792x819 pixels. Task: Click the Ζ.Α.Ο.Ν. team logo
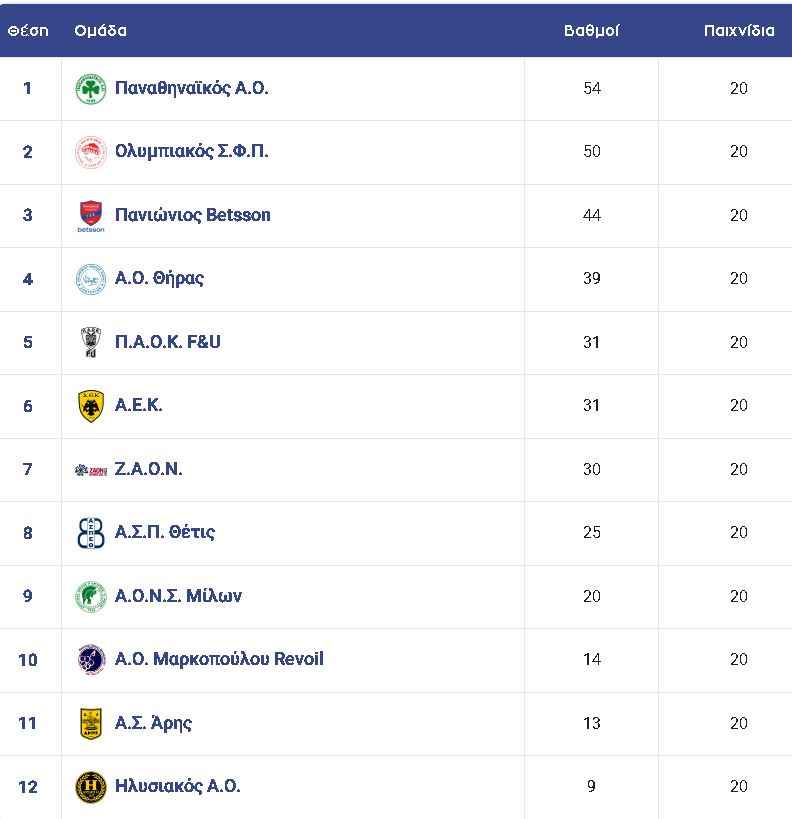click(91, 470)
